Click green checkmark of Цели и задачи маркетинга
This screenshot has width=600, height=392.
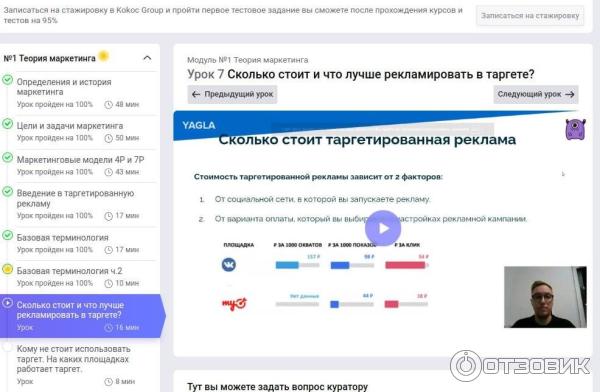[7, 124]
